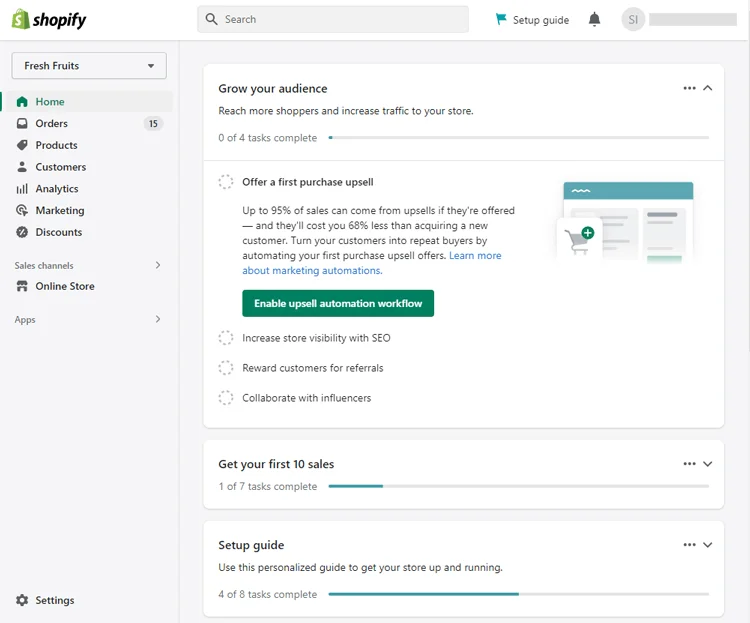Follow 'Learn more about marketing automations' link
The width and height of the screenshot is (750, 623).
(372, 263)
